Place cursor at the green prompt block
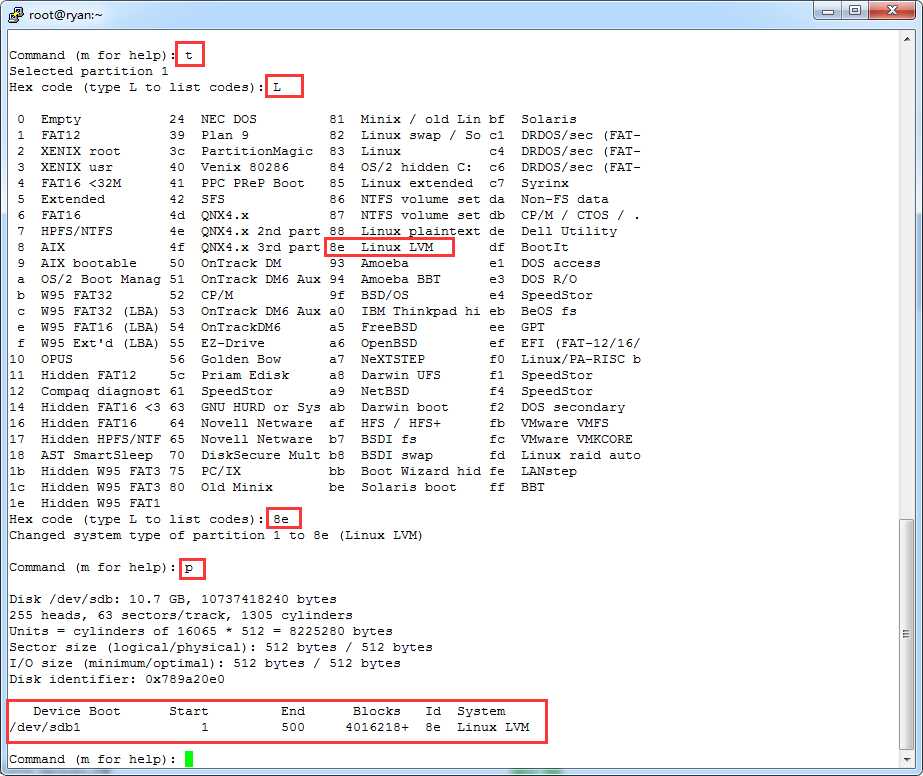The width and height of the screenshot is (923, 776). pyautogui.click(x=189, y=759)
